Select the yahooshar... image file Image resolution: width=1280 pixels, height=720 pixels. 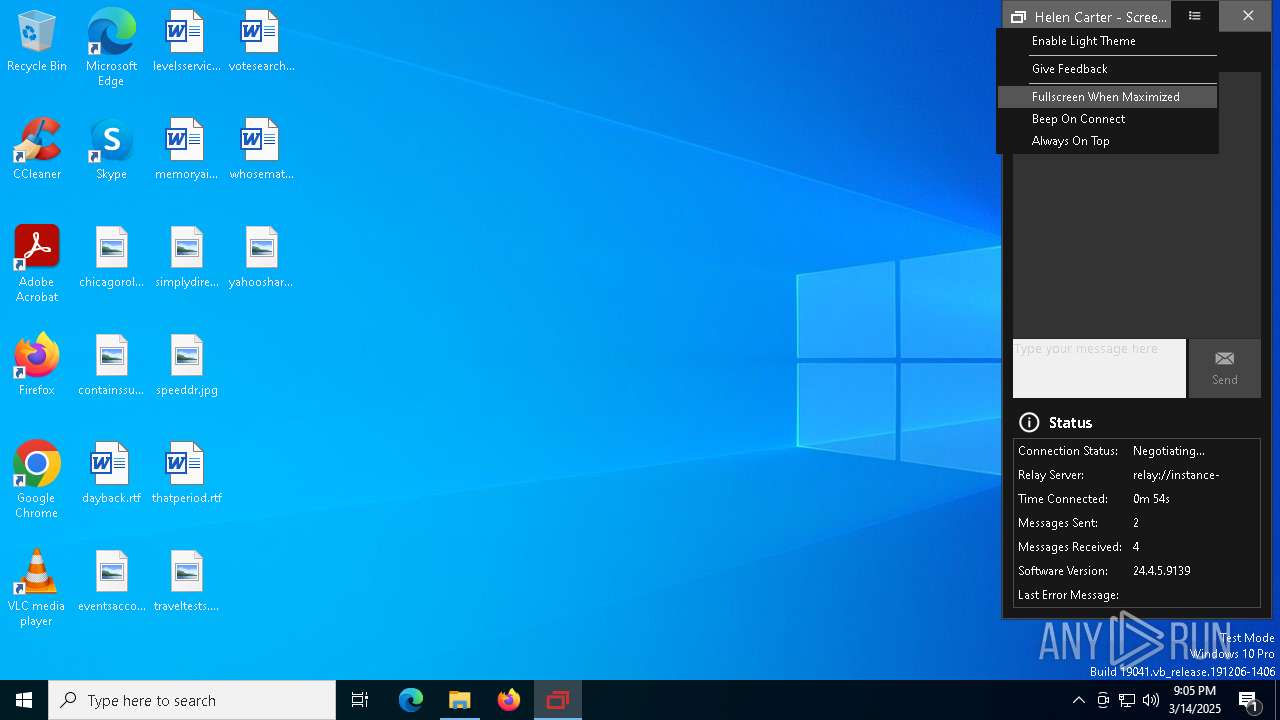tap(261, 257)
